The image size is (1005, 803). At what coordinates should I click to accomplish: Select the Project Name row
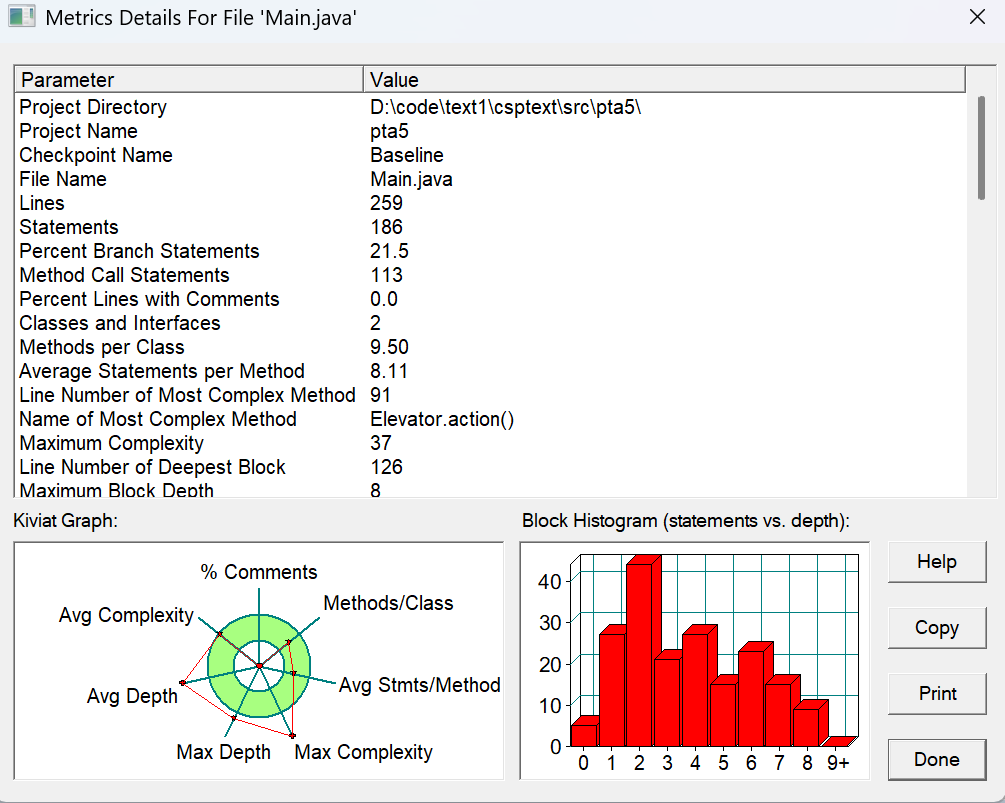tap(490, 131)
